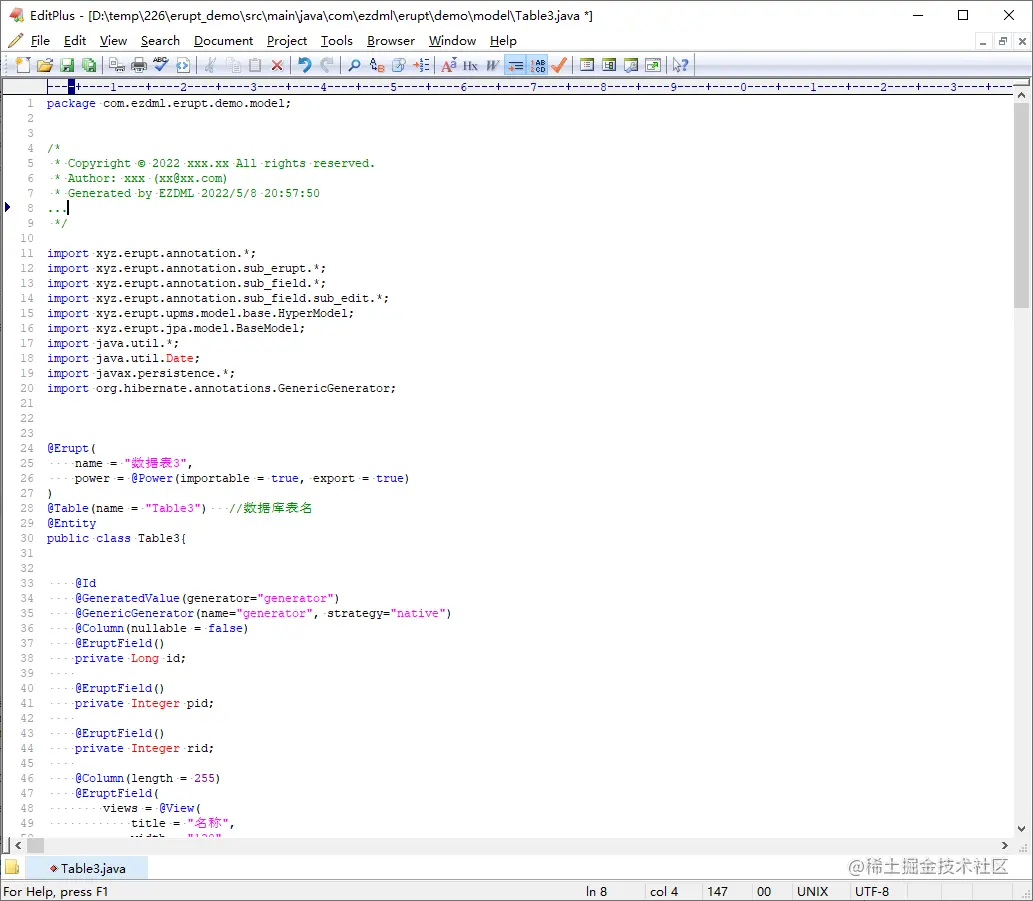Open Find with the magnifier icon
The height and width of the screenshot is (901, 1033).
click(x=354, y=65)
